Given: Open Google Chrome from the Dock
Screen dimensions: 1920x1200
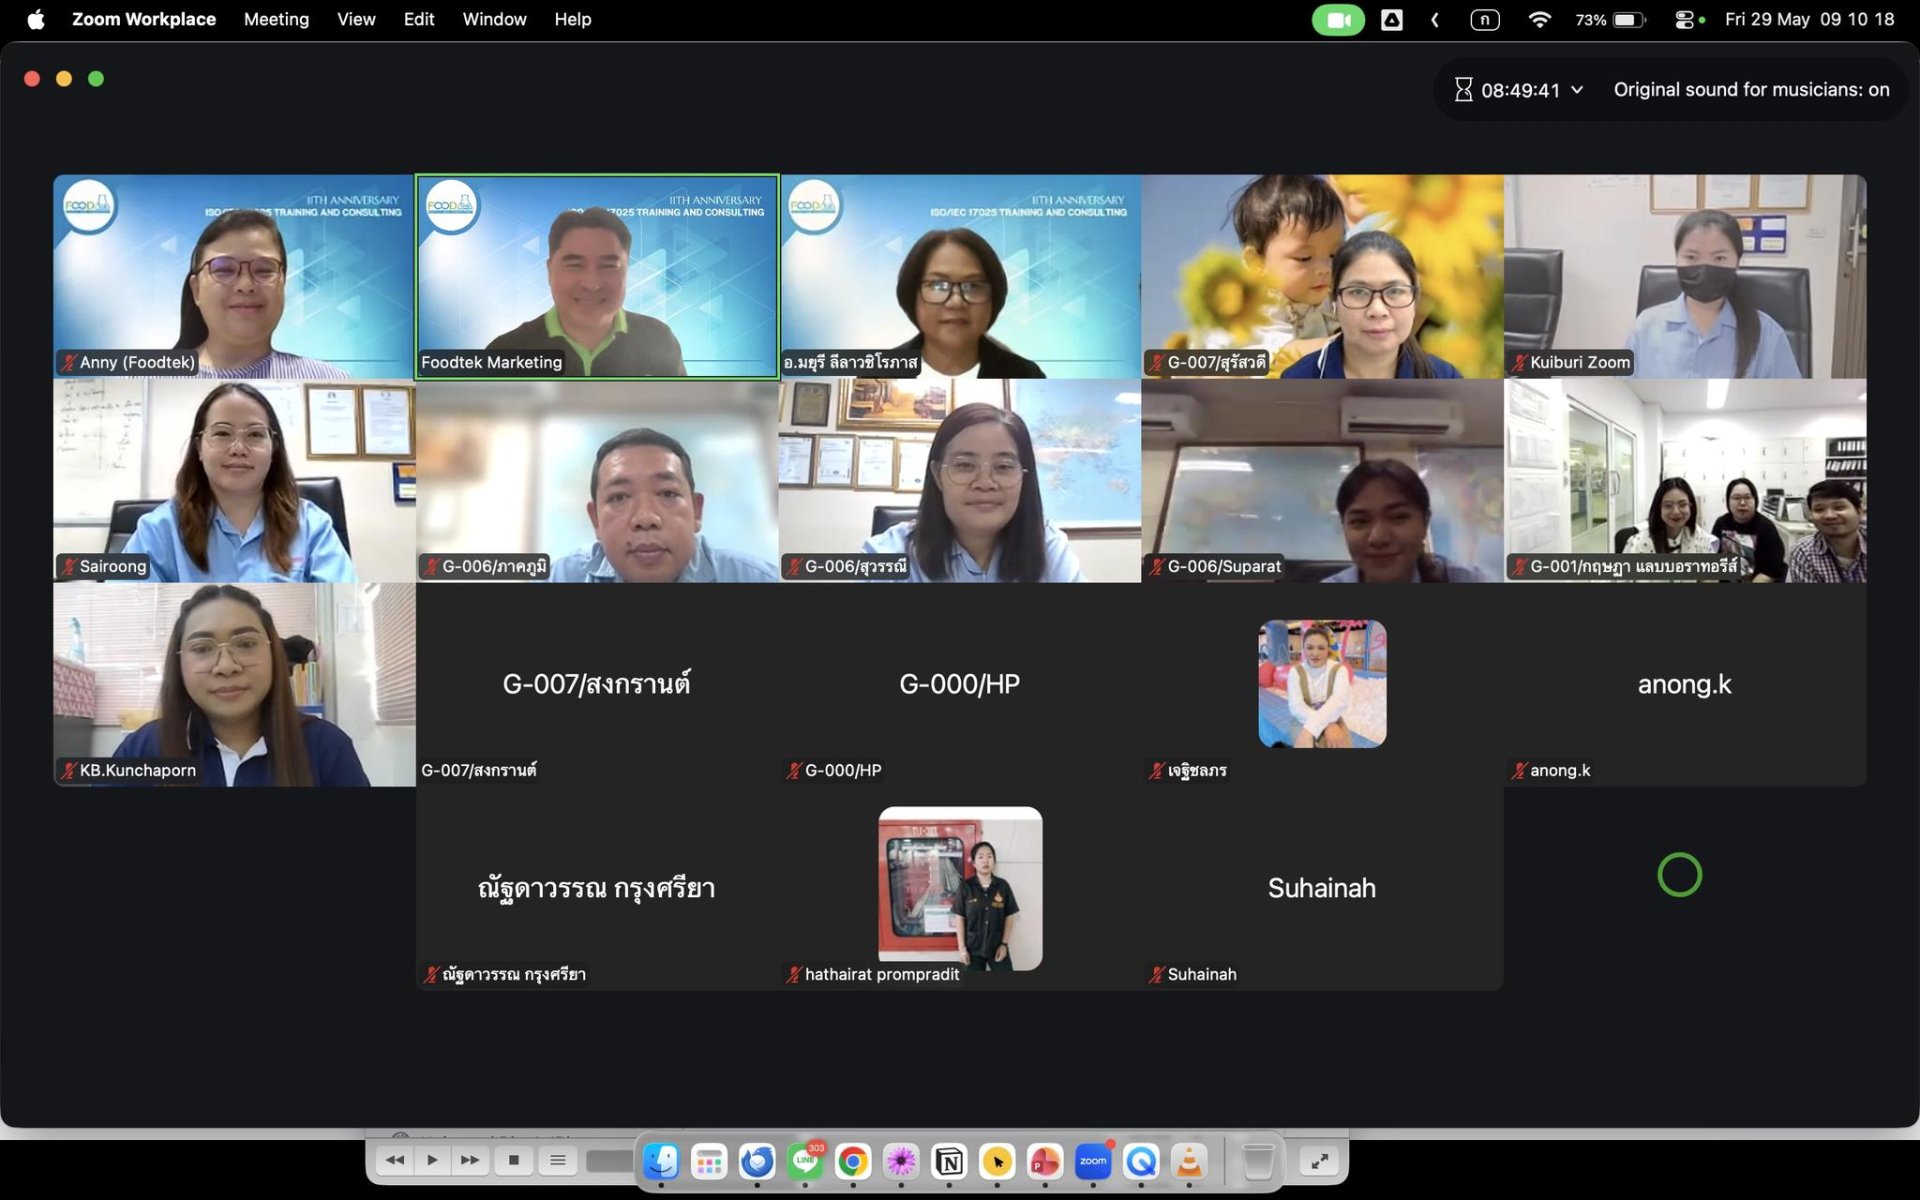Looking at the screenshot, I should click(x=853, y=1161).
